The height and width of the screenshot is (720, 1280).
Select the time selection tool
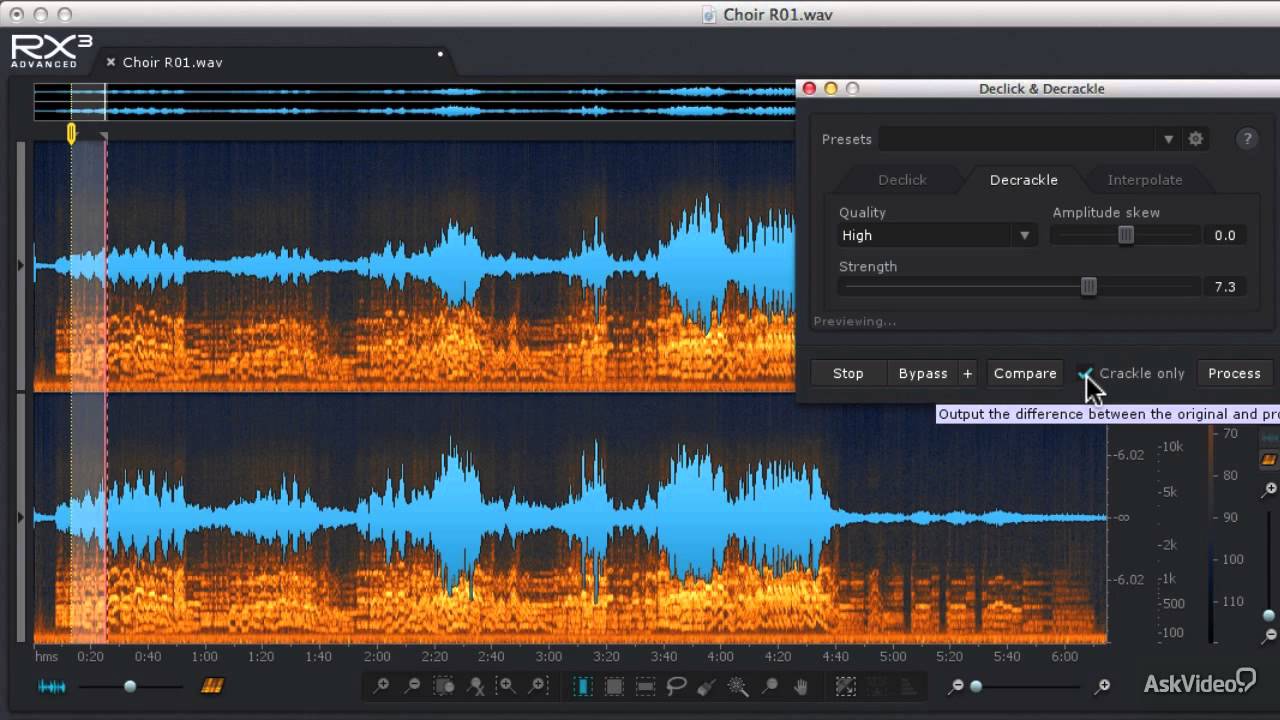tap(583, 686)
